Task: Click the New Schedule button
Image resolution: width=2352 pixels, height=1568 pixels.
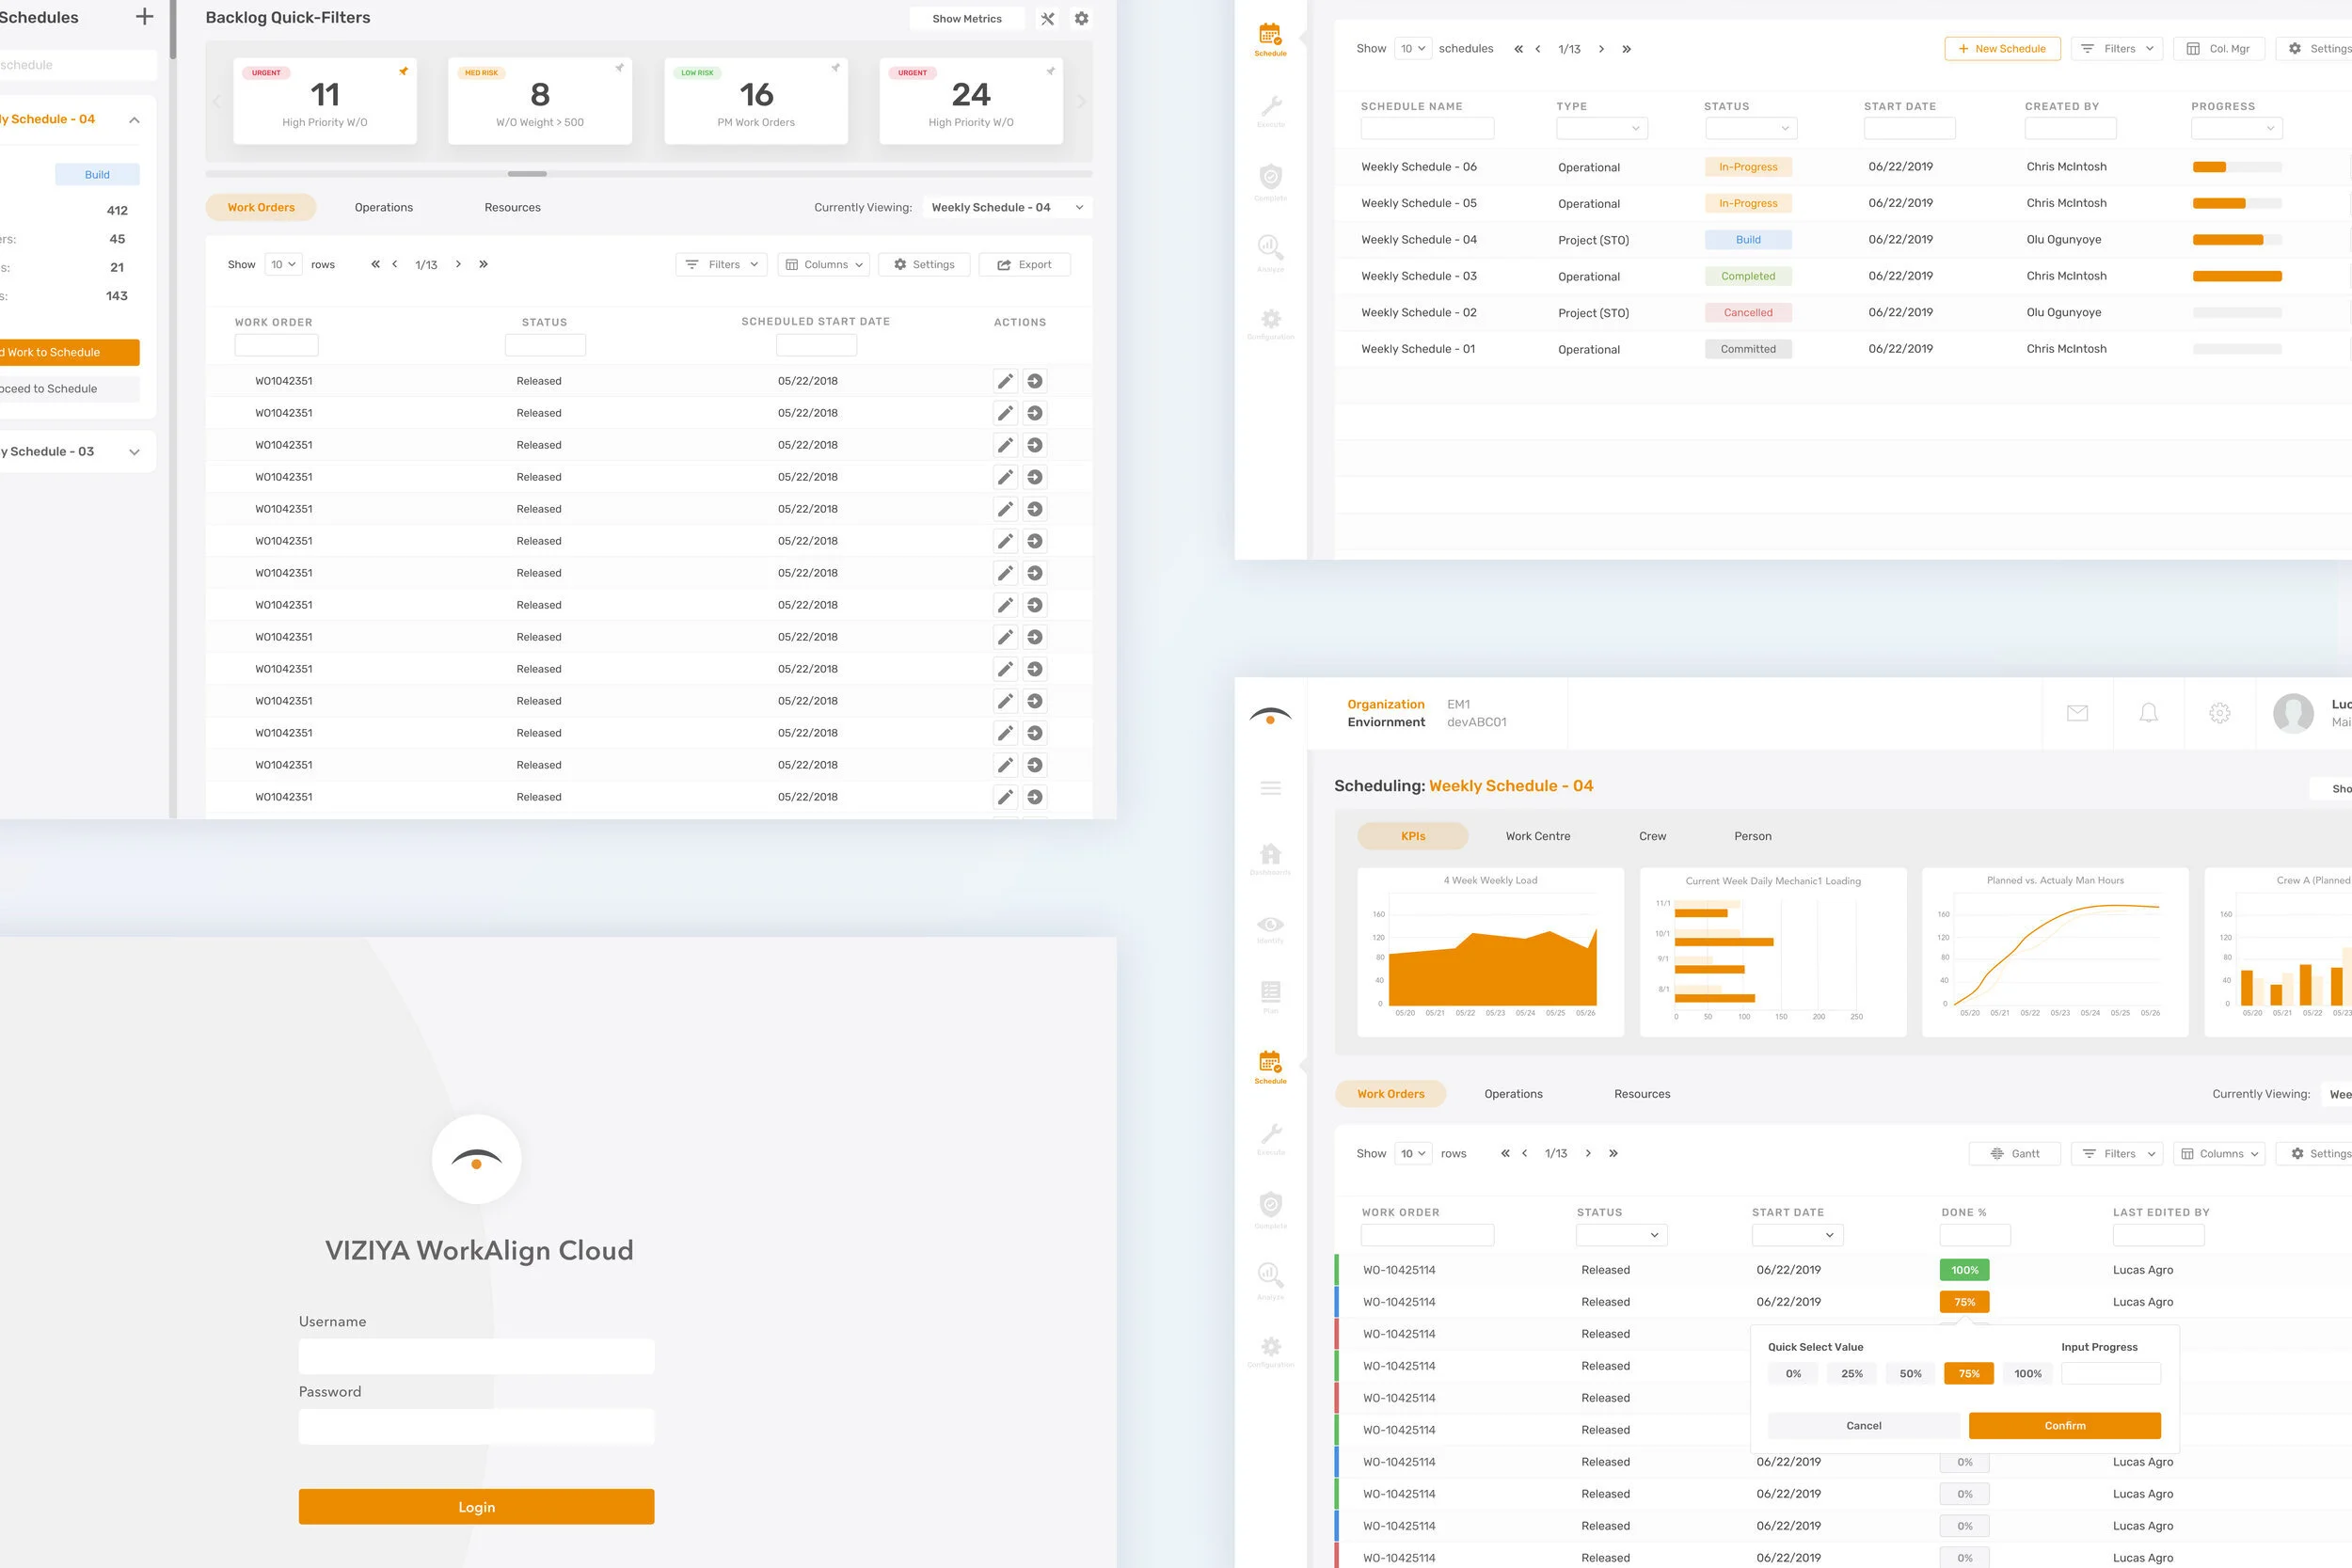Action: tap(2001, 48)
